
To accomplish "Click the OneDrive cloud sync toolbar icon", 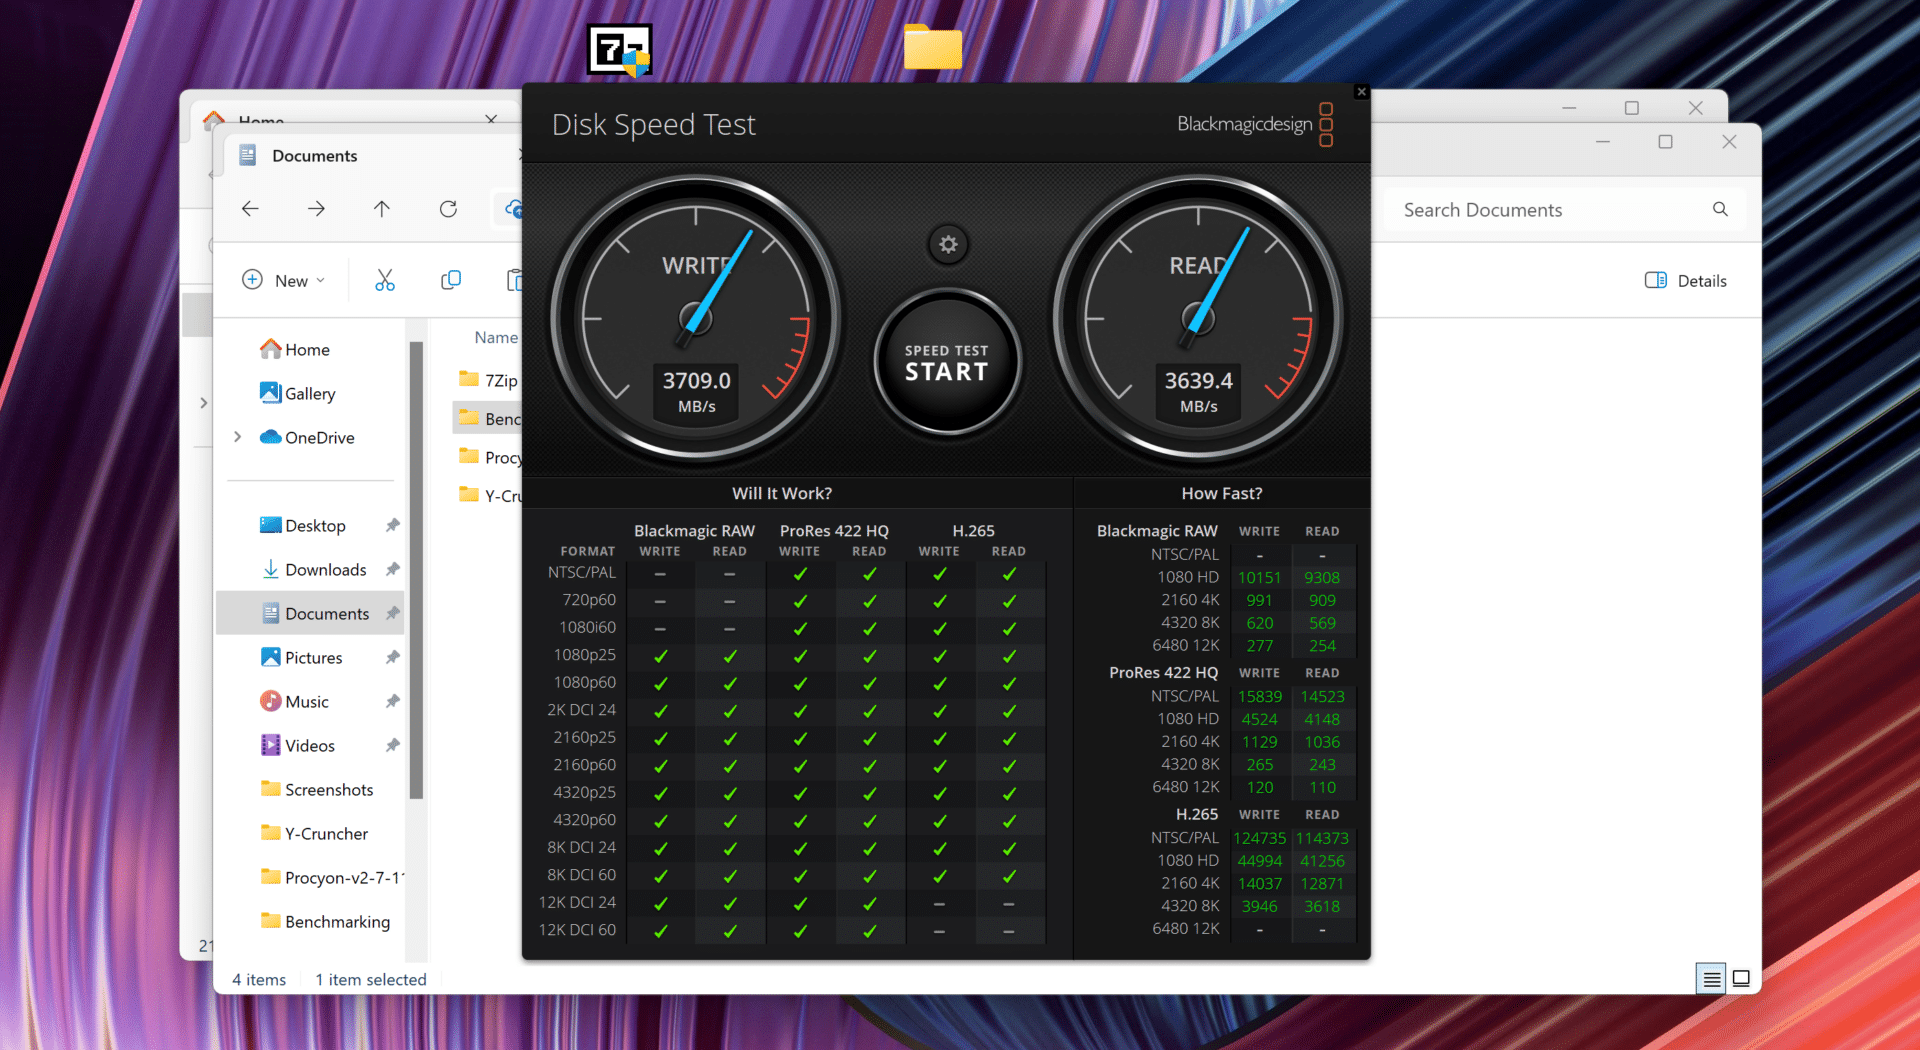I will click(512, 208).
